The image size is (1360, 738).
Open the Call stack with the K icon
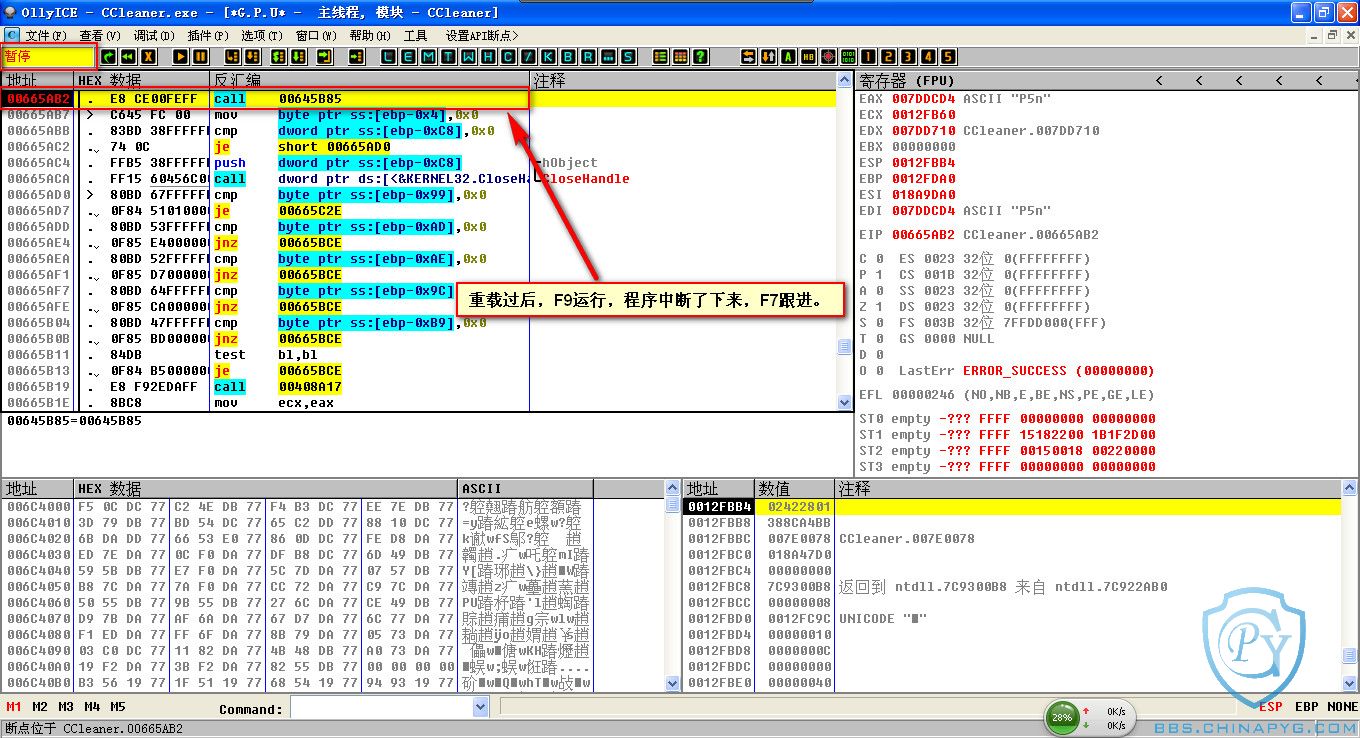pyautogui.click(x=548, y=57)
